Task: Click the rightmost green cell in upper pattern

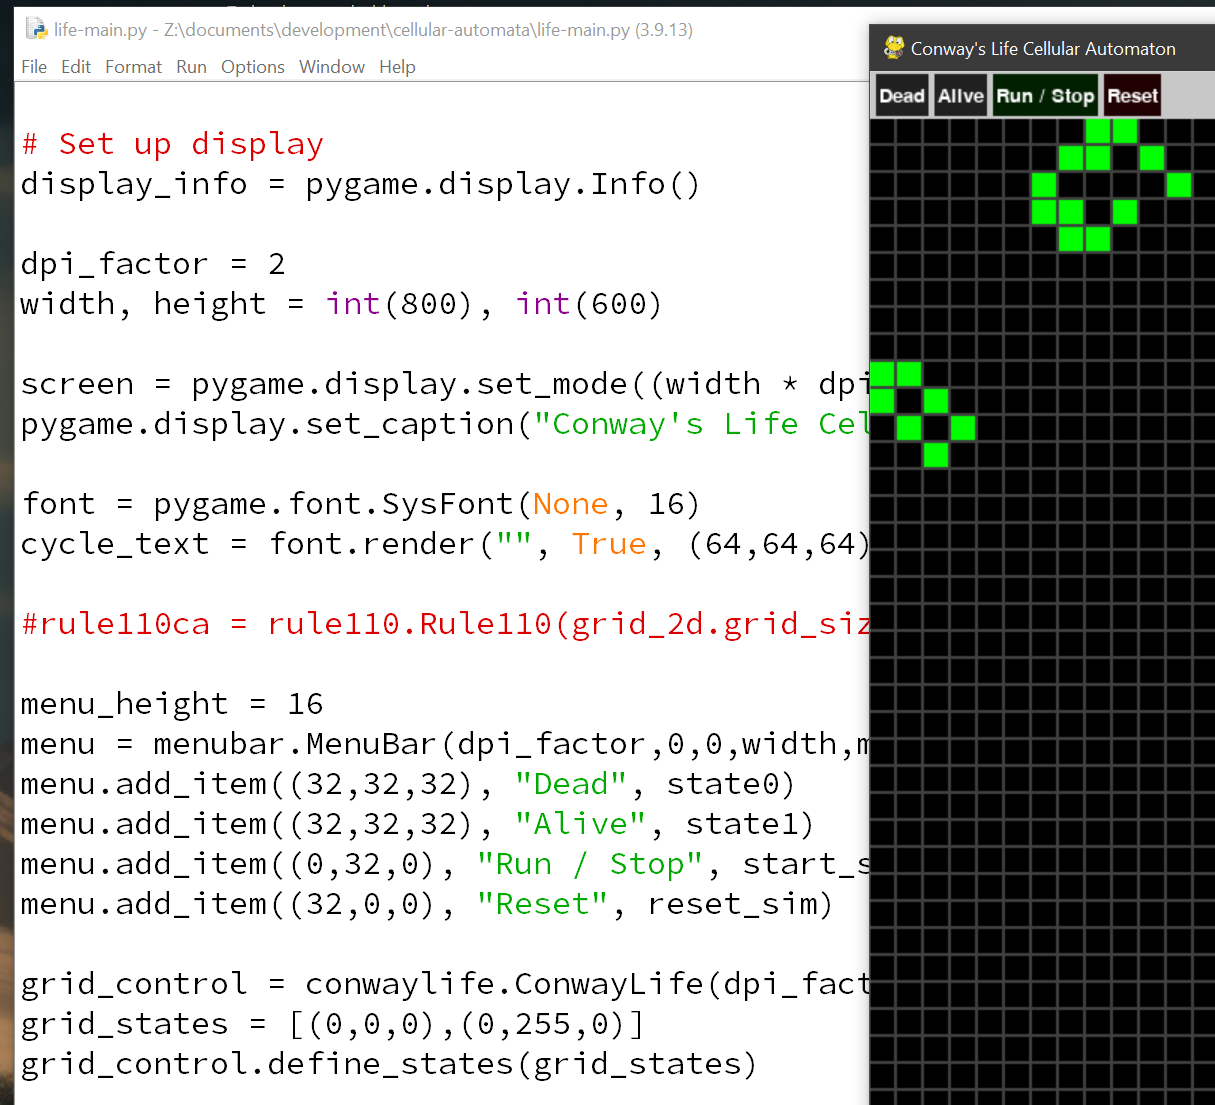Action: click(1179, 185)
